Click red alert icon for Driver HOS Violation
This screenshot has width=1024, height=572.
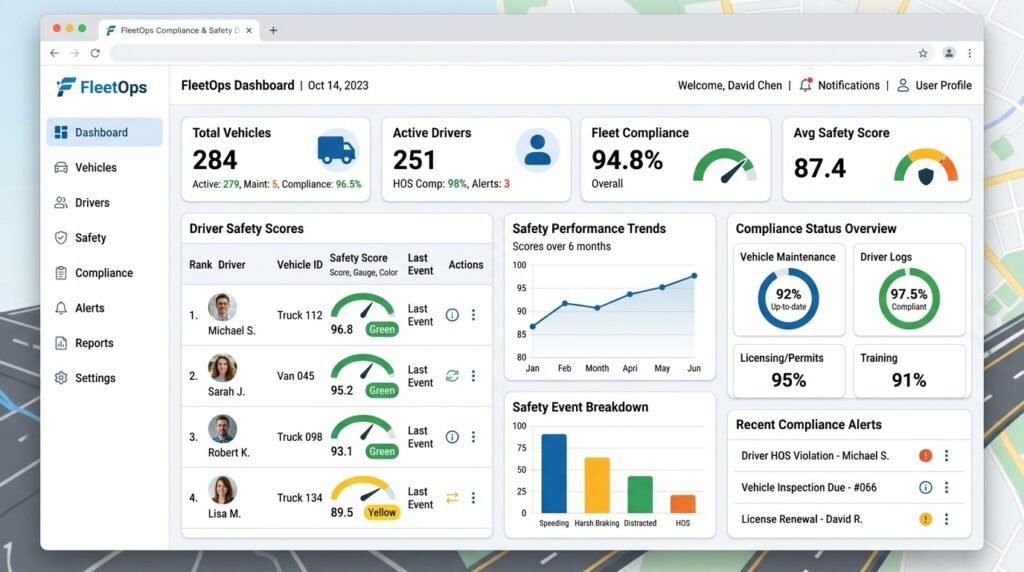pyautogui.click(x=925, y=456)
